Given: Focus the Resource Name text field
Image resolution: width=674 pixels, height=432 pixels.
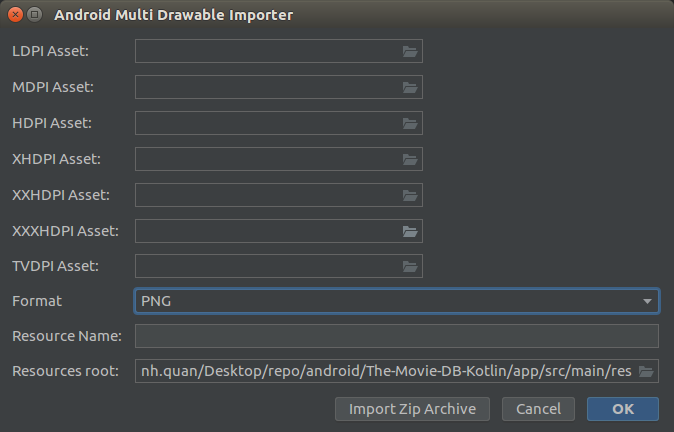Looking at the screenshot, I should tap(396, 336).
